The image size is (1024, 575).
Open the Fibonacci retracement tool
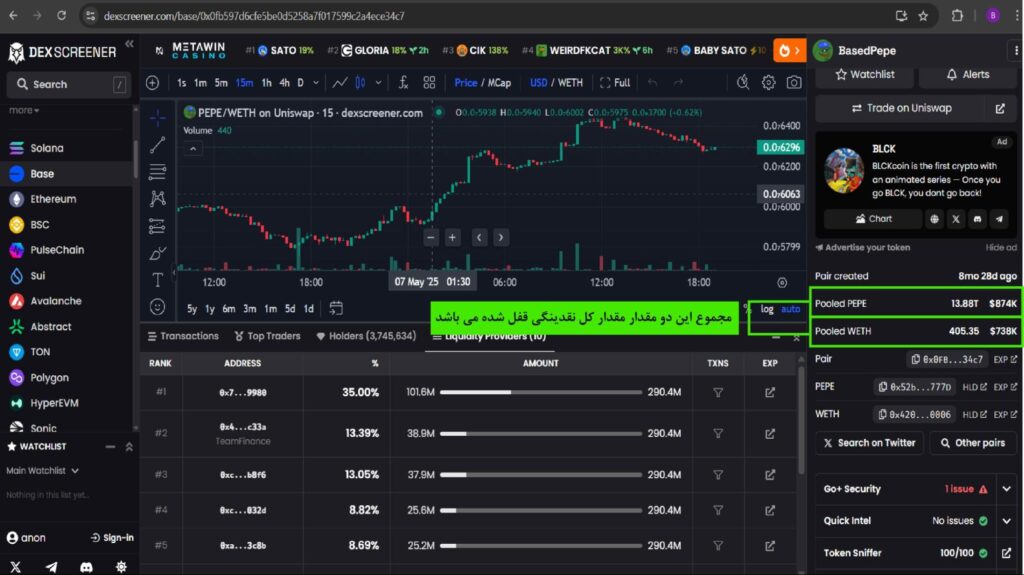[x=157, y=172]
